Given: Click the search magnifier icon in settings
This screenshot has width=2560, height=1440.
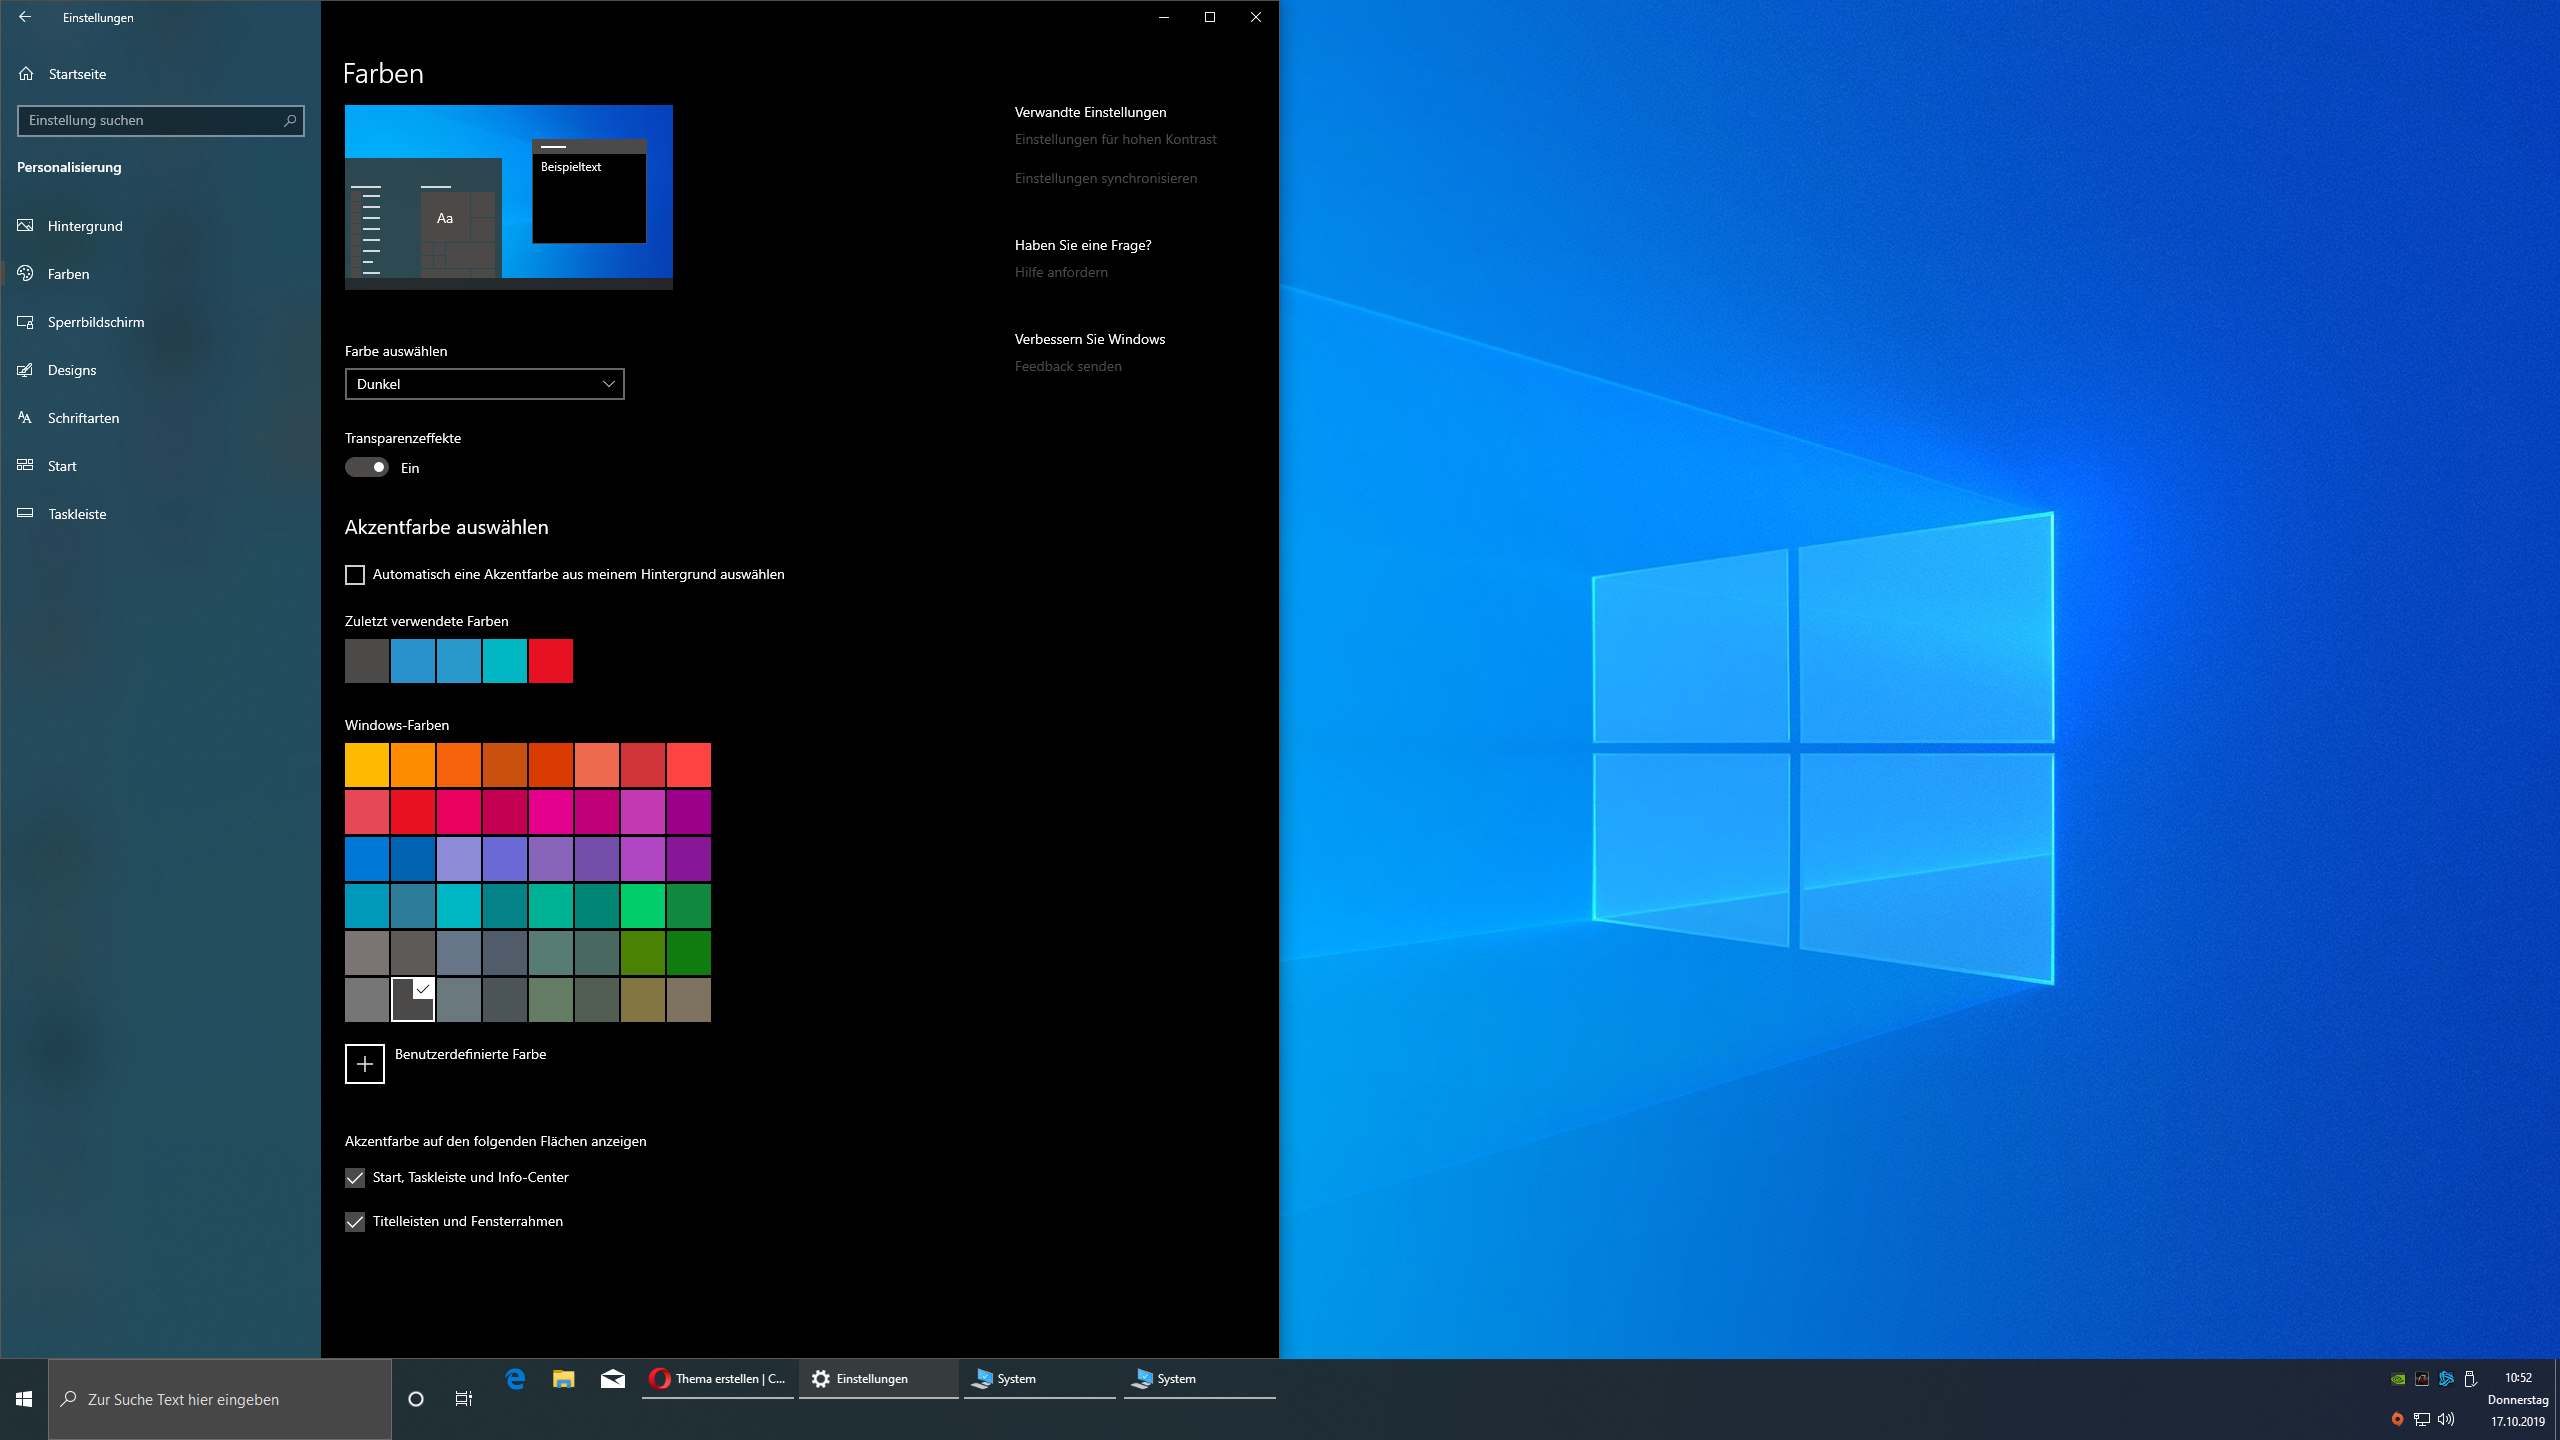Looking at the screenshot, I should [290, 120].
